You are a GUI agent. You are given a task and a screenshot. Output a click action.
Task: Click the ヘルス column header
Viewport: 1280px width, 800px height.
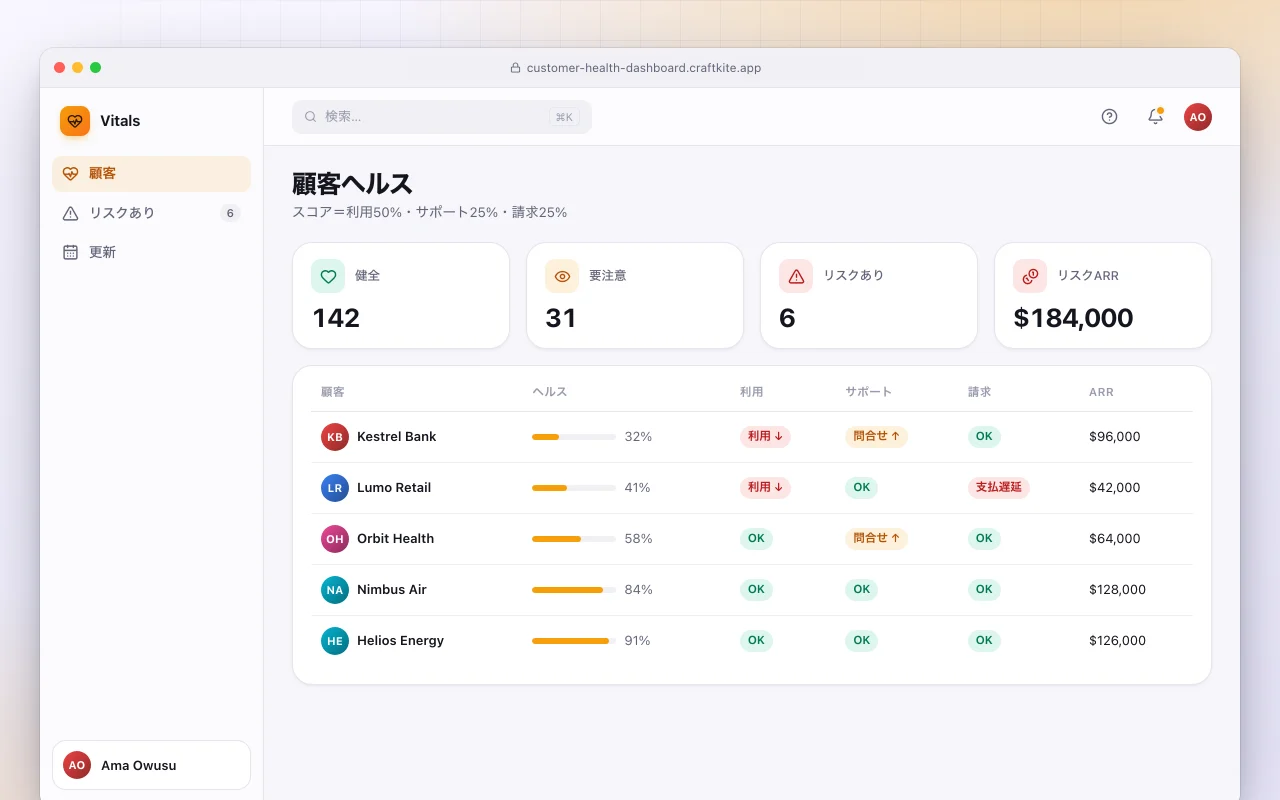[x=550, y=392]
